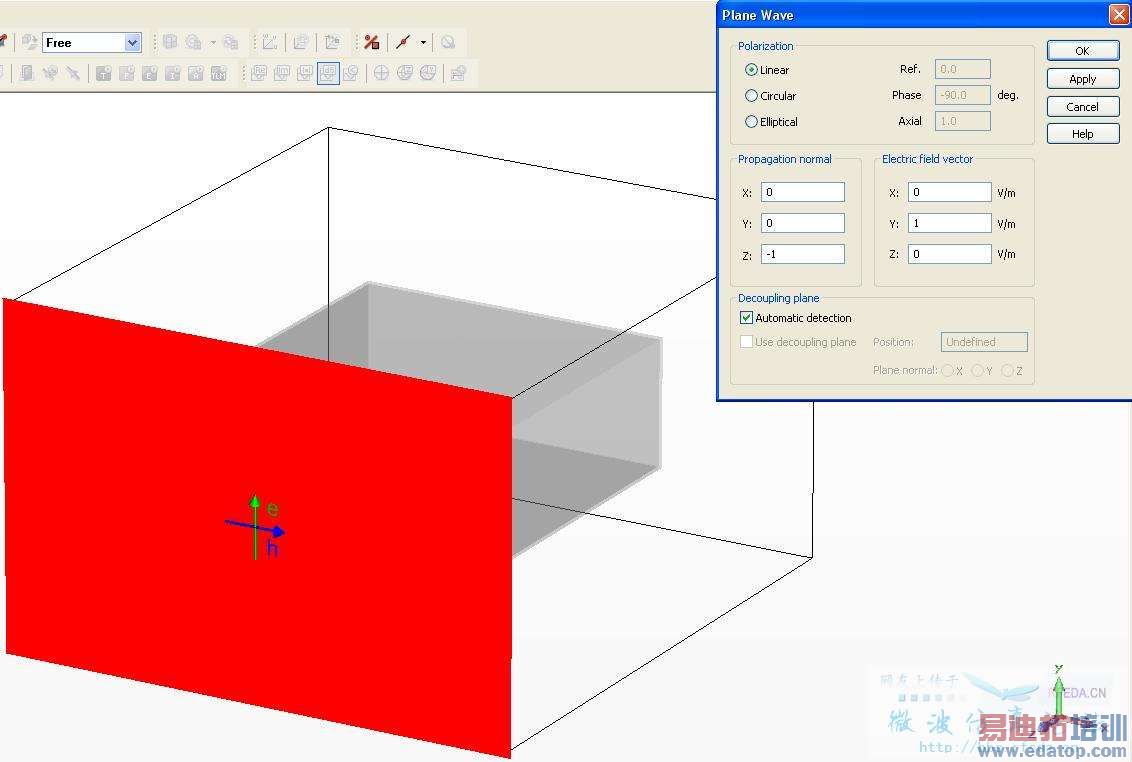Click the last greyed icon right of the Smith chart Y icon

pos(458,73)
